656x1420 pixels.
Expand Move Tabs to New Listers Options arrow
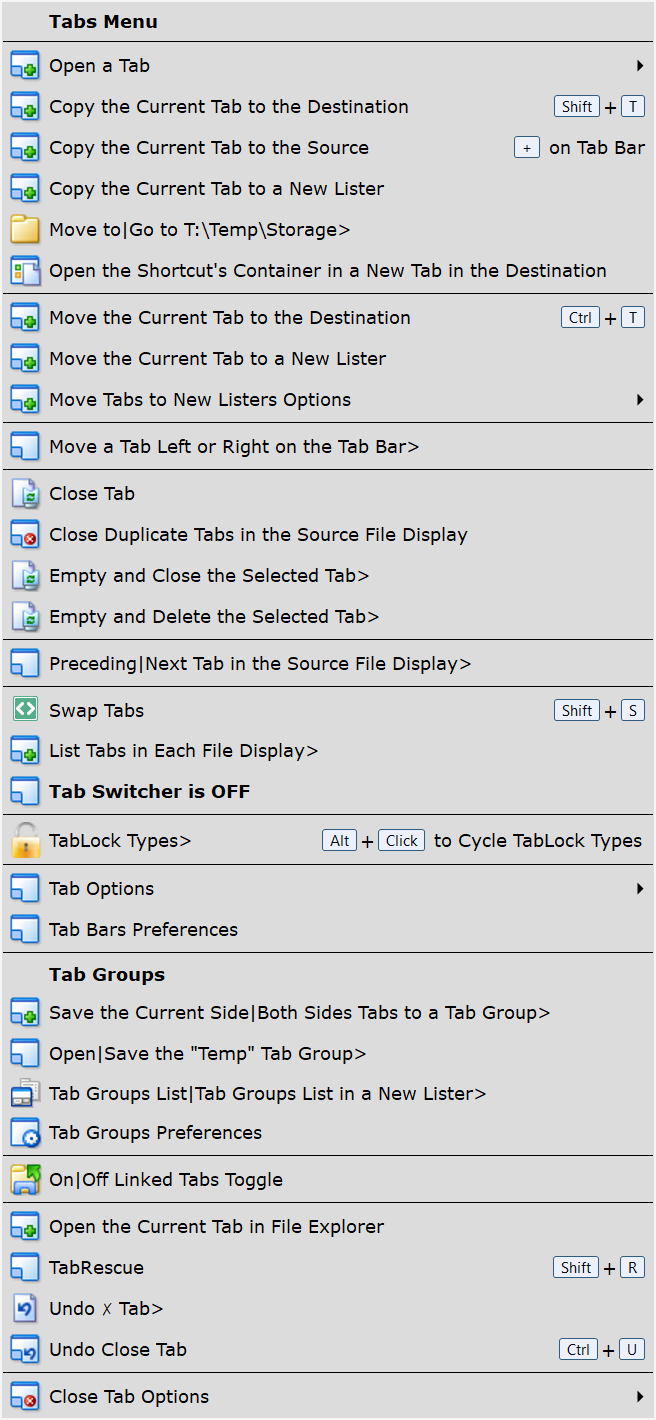(639, 400)
